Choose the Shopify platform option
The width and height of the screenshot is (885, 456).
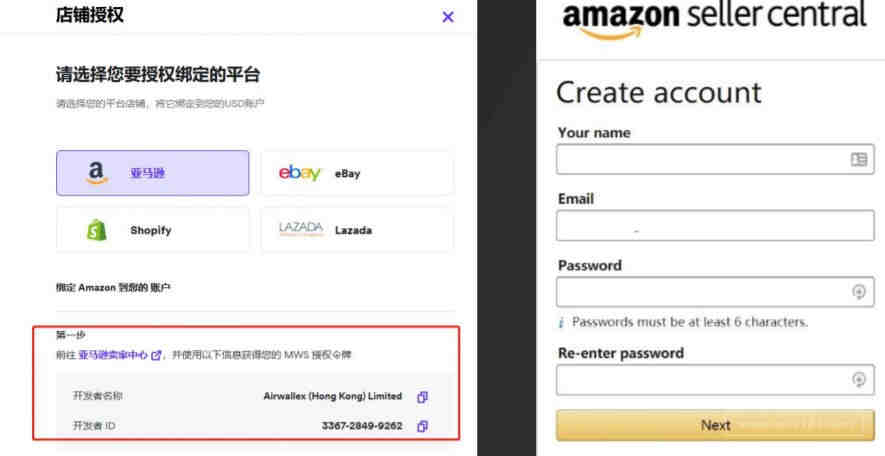click(152, 230)
